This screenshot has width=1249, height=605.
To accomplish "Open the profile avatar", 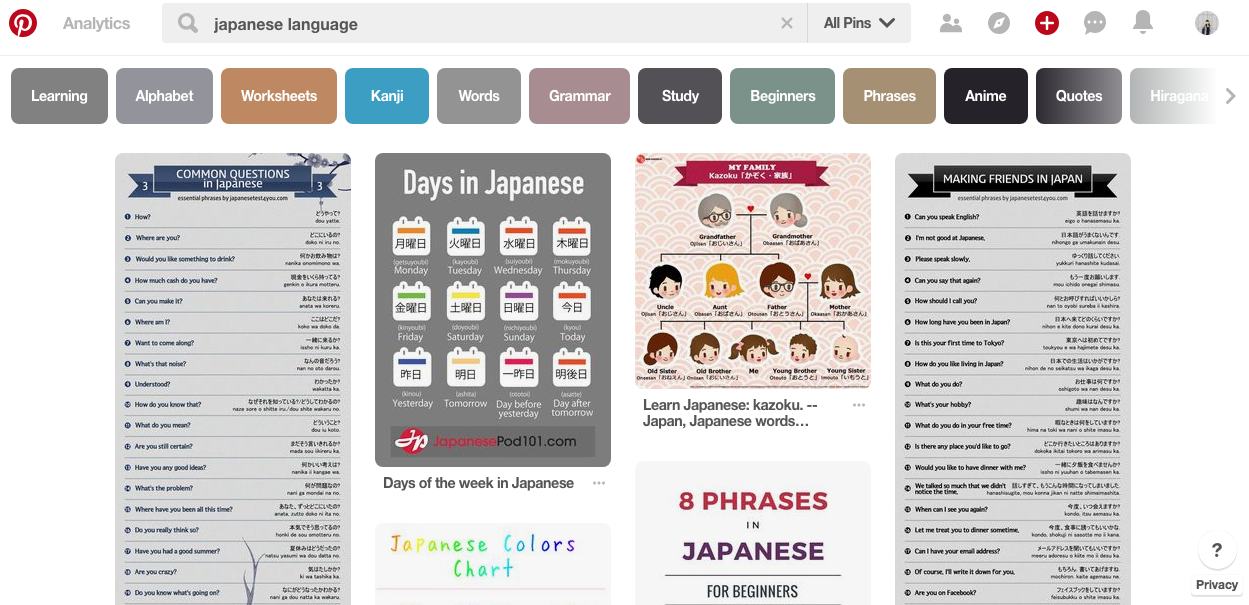I will click(1207, 23).
